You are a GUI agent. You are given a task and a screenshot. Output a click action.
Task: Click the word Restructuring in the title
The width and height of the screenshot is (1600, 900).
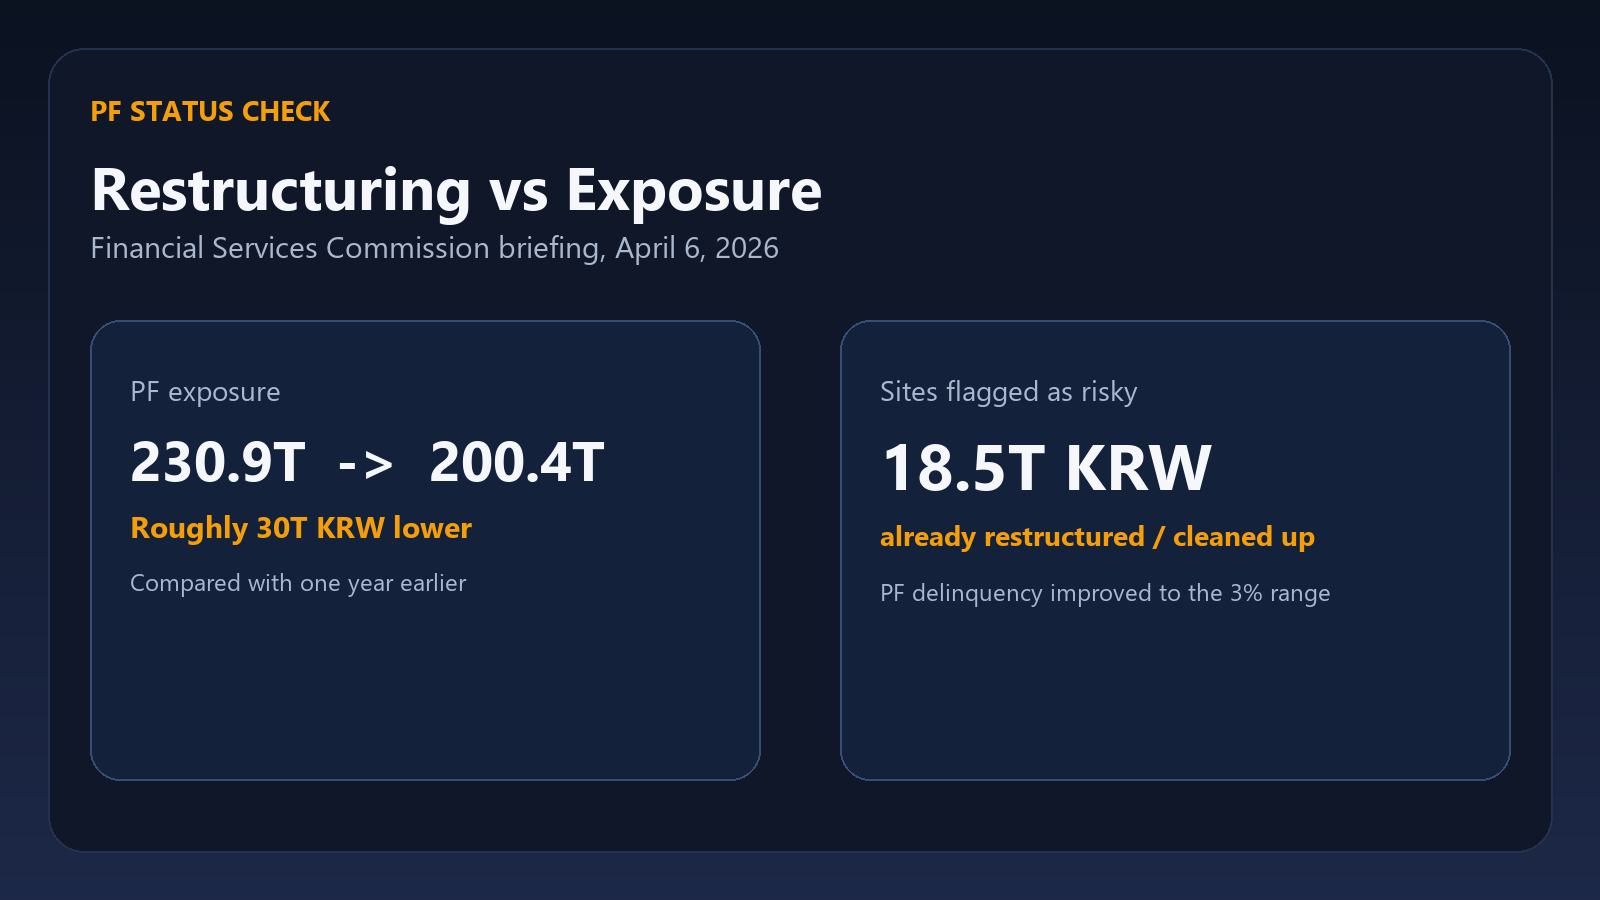pos(281,190)
